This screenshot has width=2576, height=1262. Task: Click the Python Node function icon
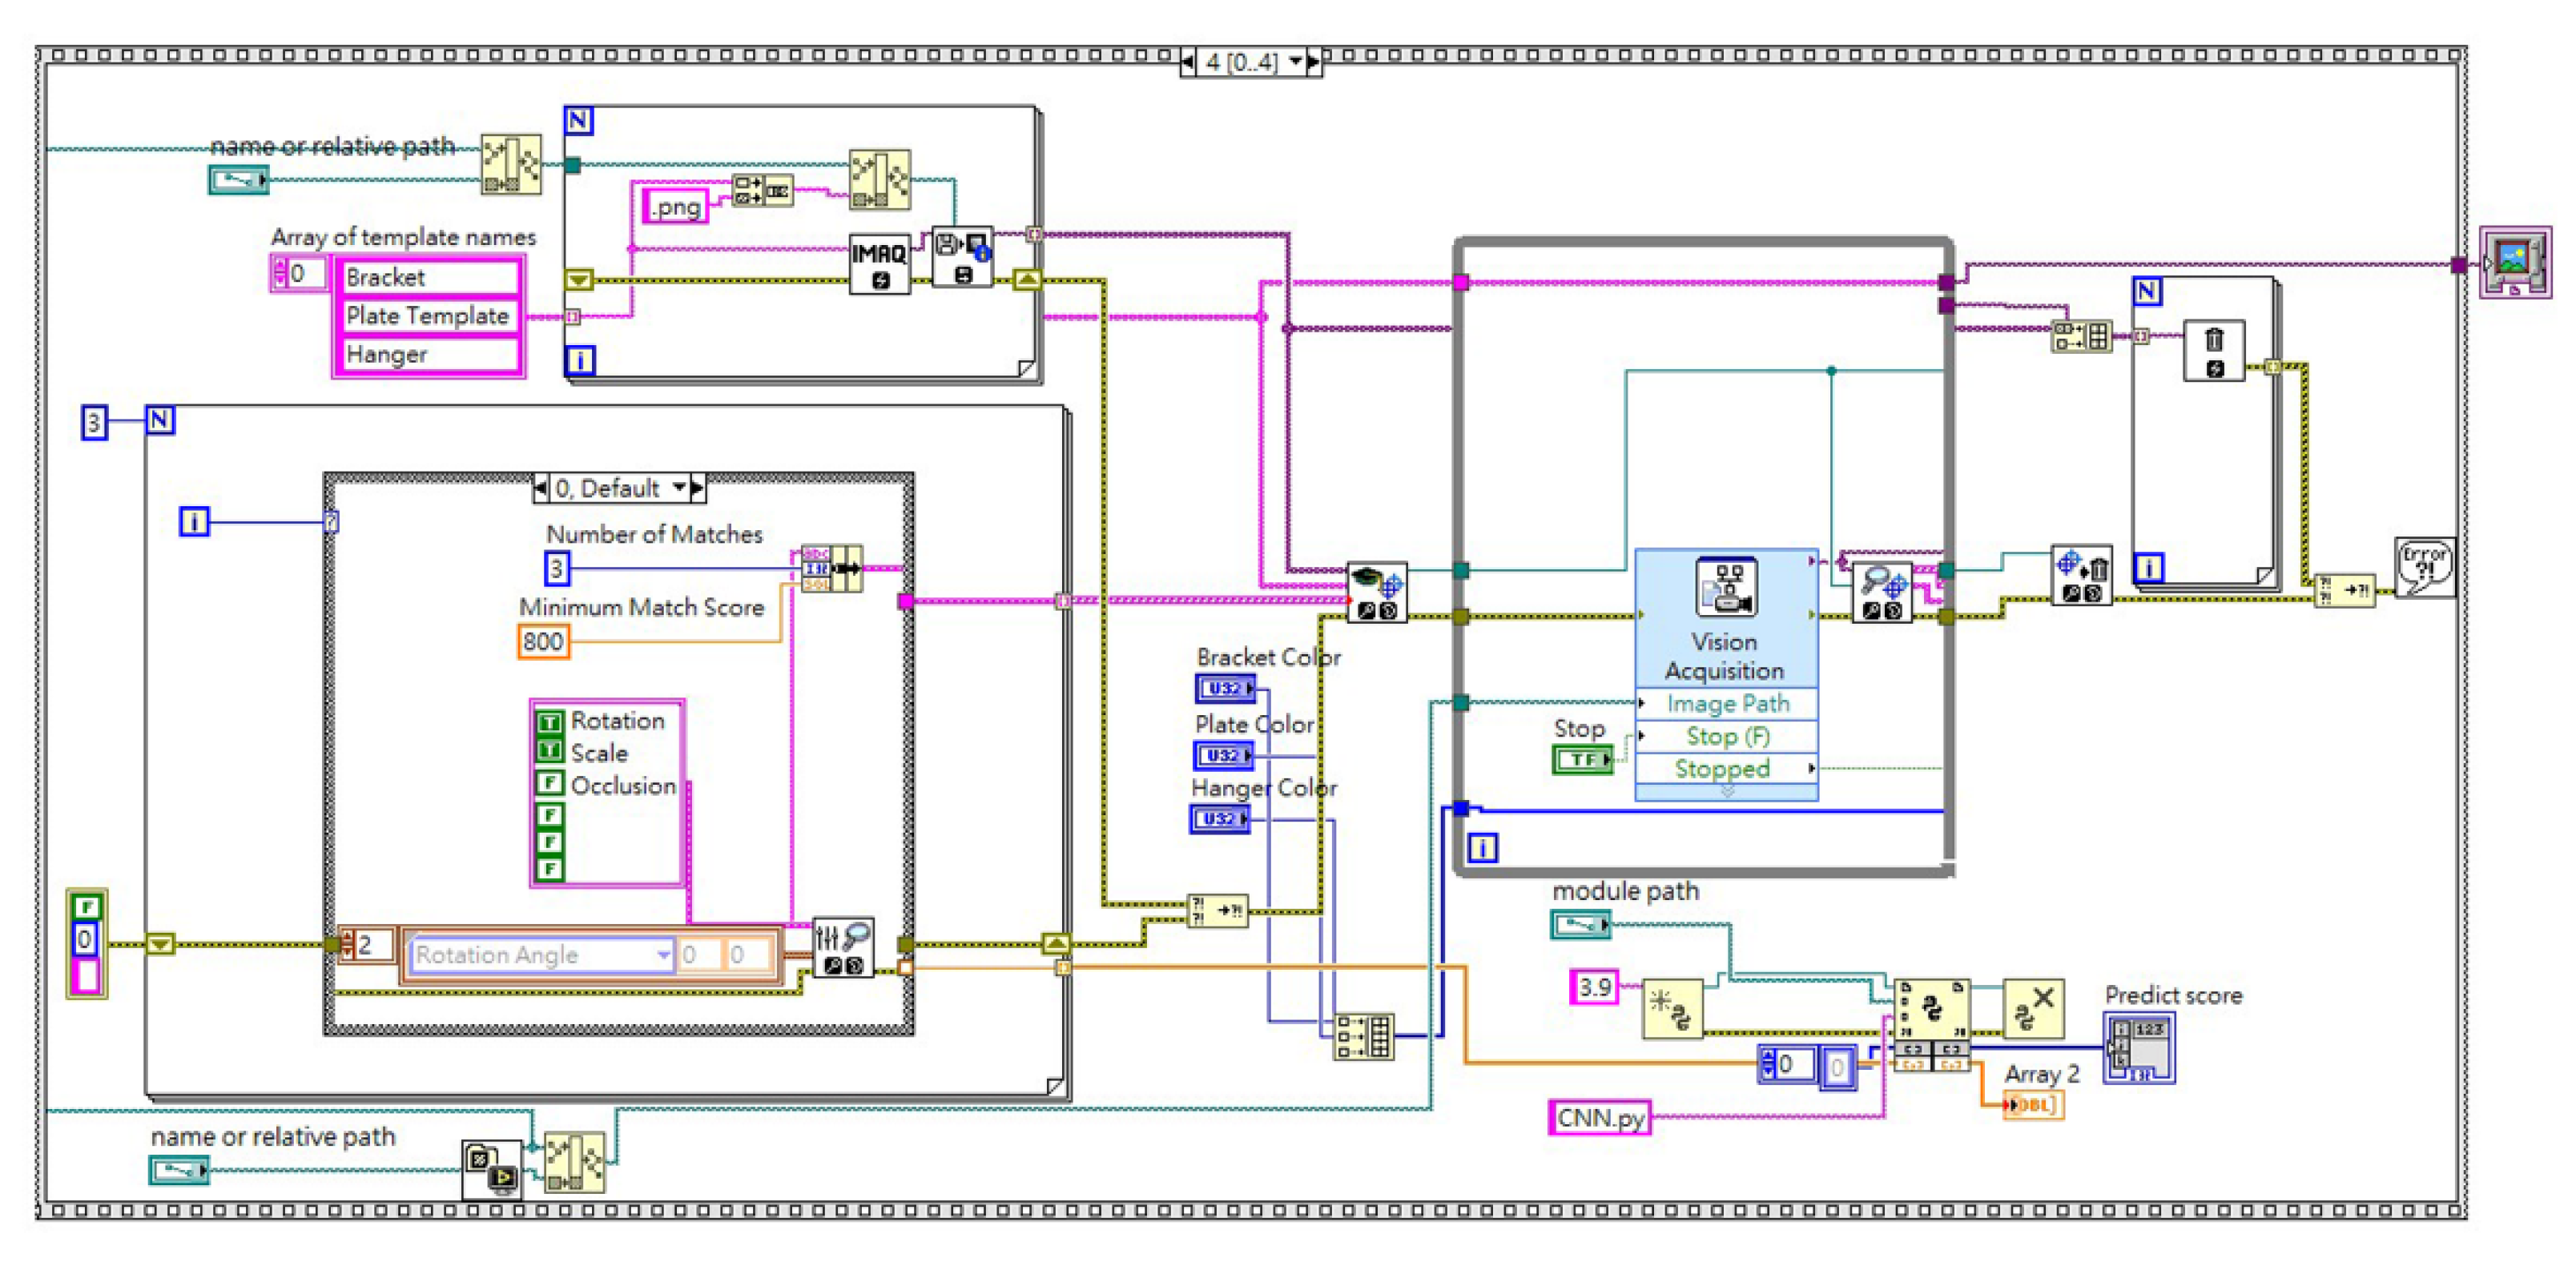(x=1931, y=1010)
